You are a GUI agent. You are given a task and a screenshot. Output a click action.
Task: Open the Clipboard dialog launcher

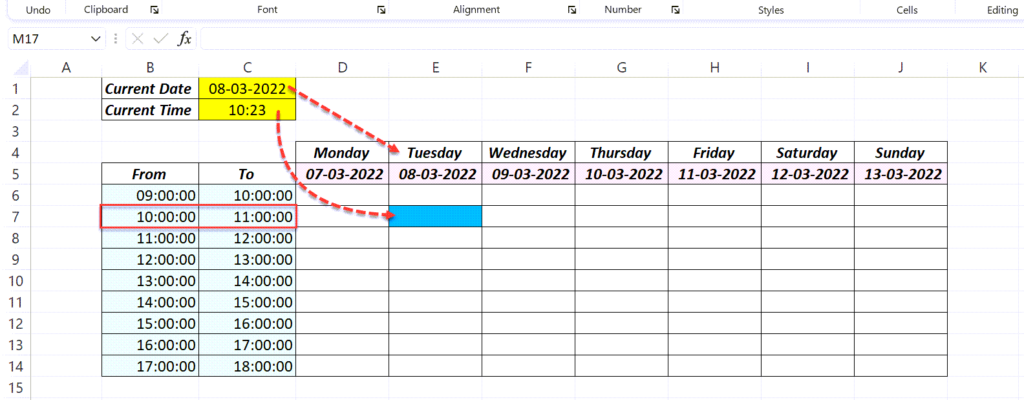tap(154, 10)
